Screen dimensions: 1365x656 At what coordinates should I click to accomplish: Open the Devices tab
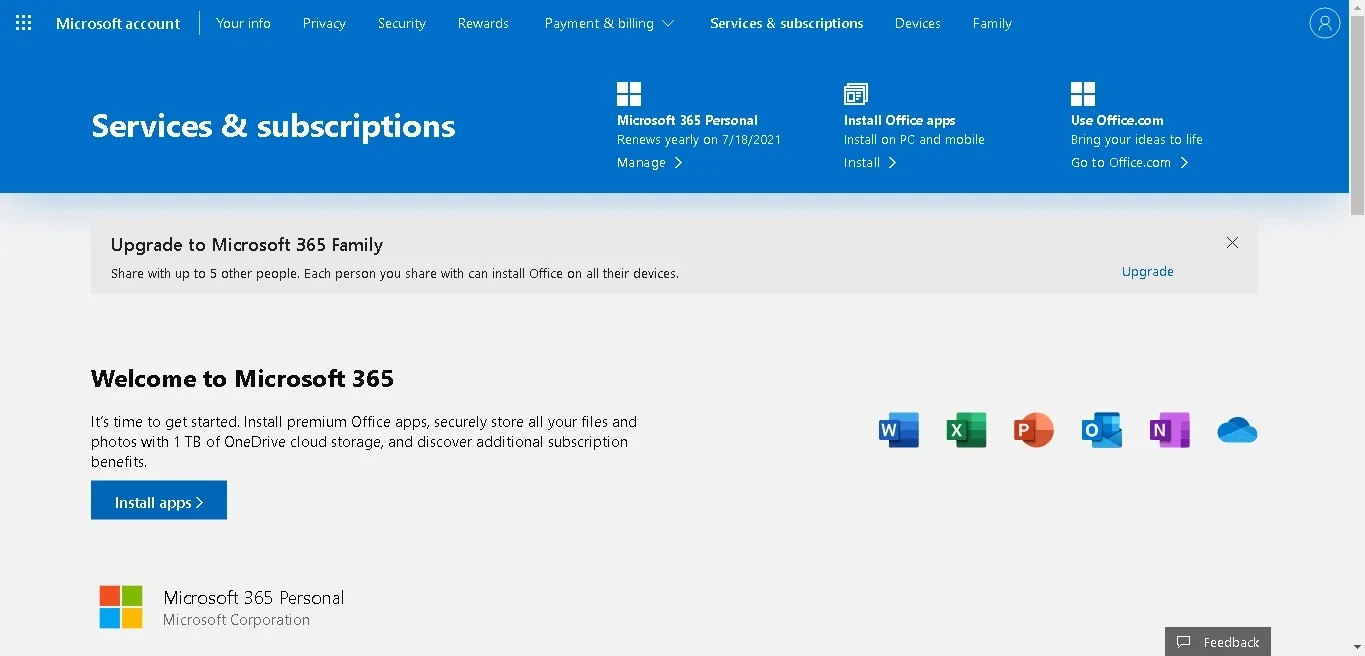tap(918, 23)
